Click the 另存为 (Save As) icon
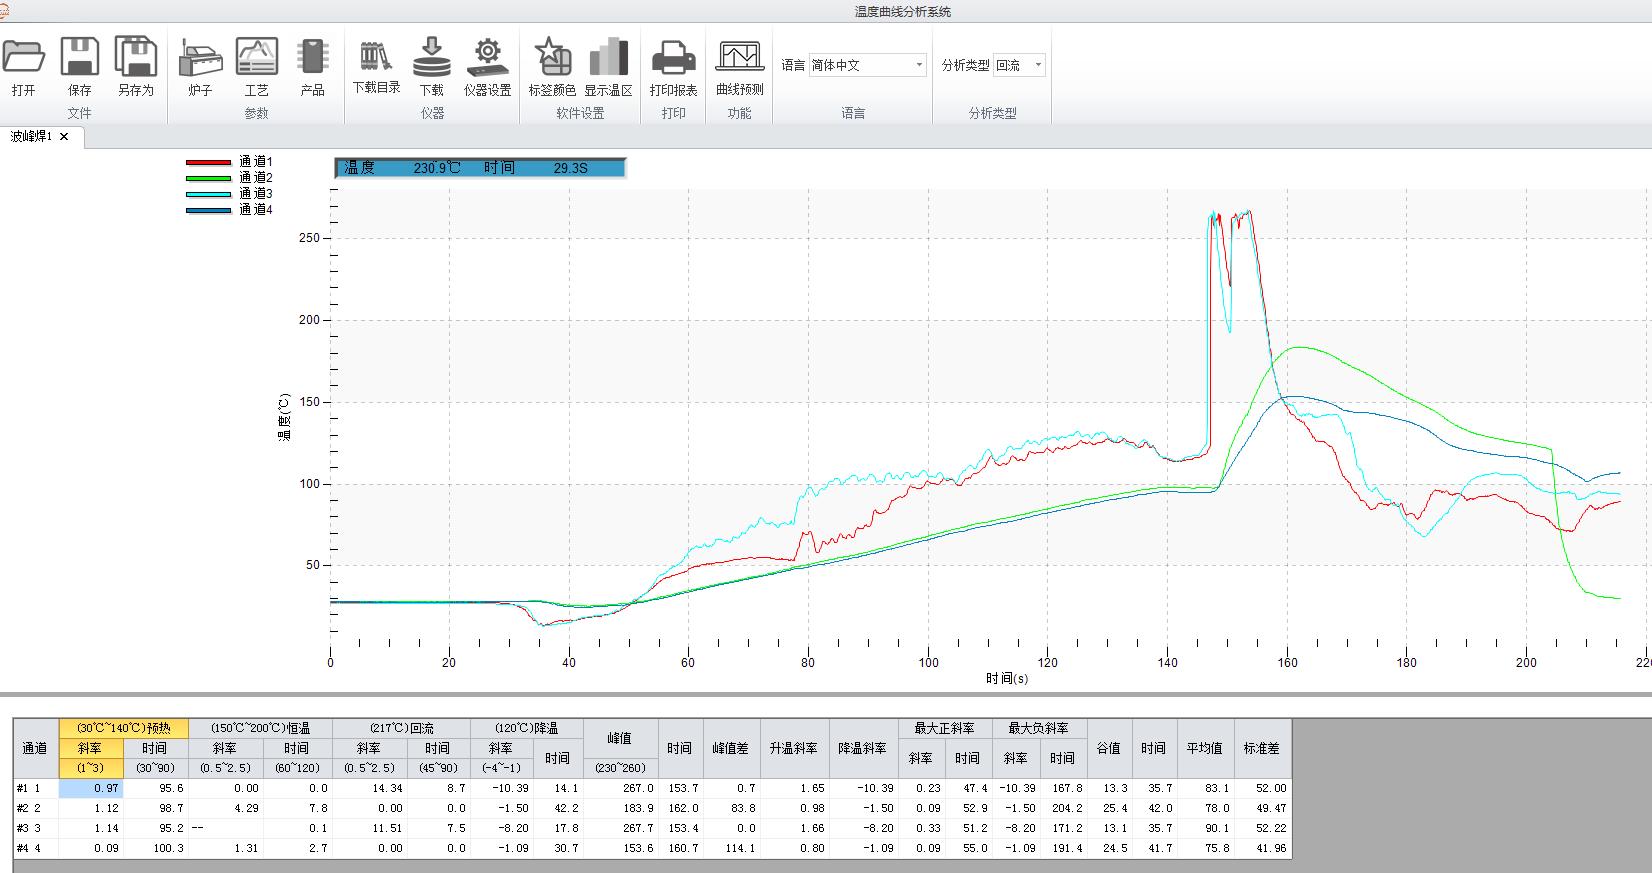Image resolution: width=1652 pixels, height=873 pixels. 136,58
